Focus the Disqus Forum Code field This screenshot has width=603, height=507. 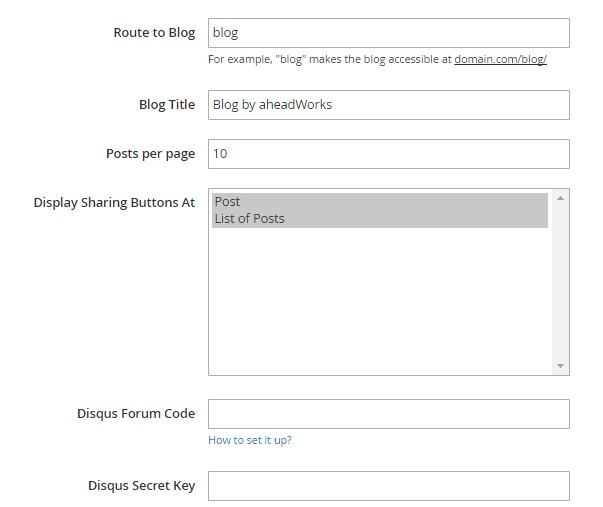389,414
